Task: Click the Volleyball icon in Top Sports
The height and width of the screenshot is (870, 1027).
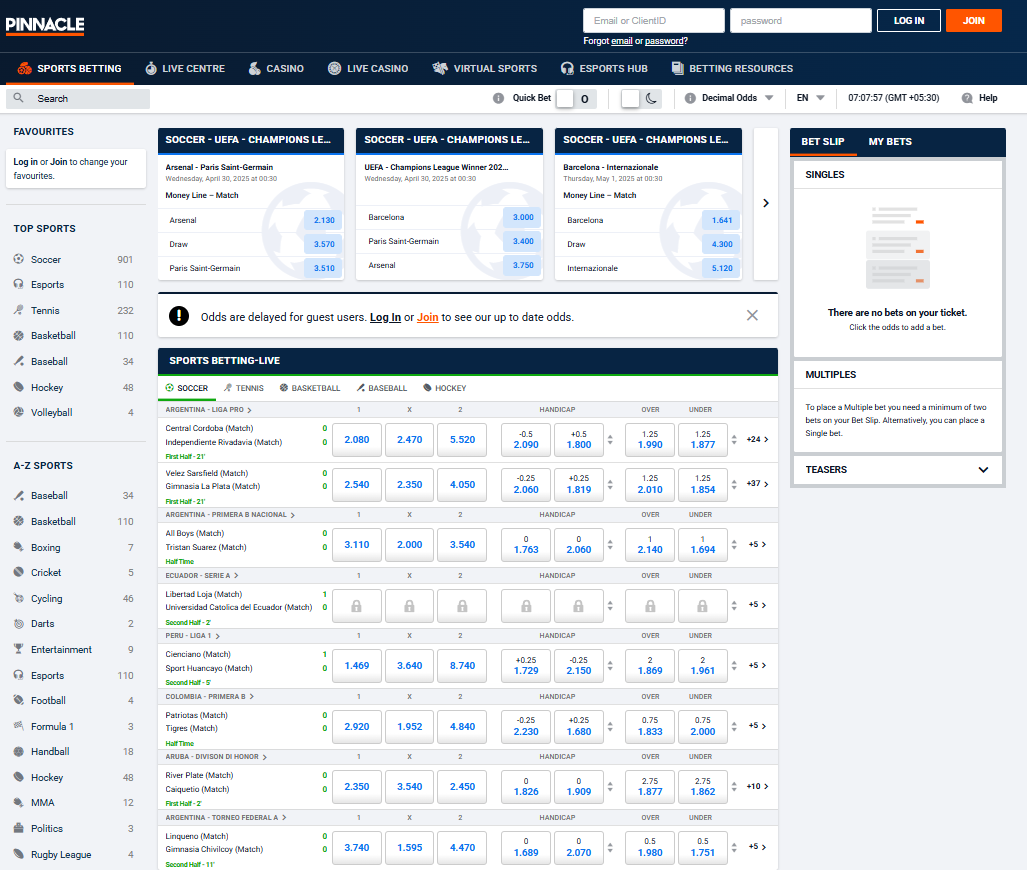Action: 19,412
